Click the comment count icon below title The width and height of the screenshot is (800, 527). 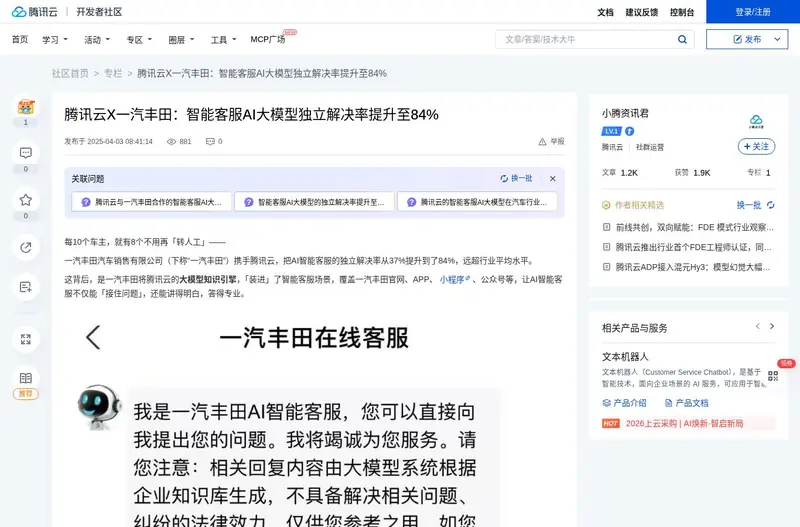(x=210, y=141)
